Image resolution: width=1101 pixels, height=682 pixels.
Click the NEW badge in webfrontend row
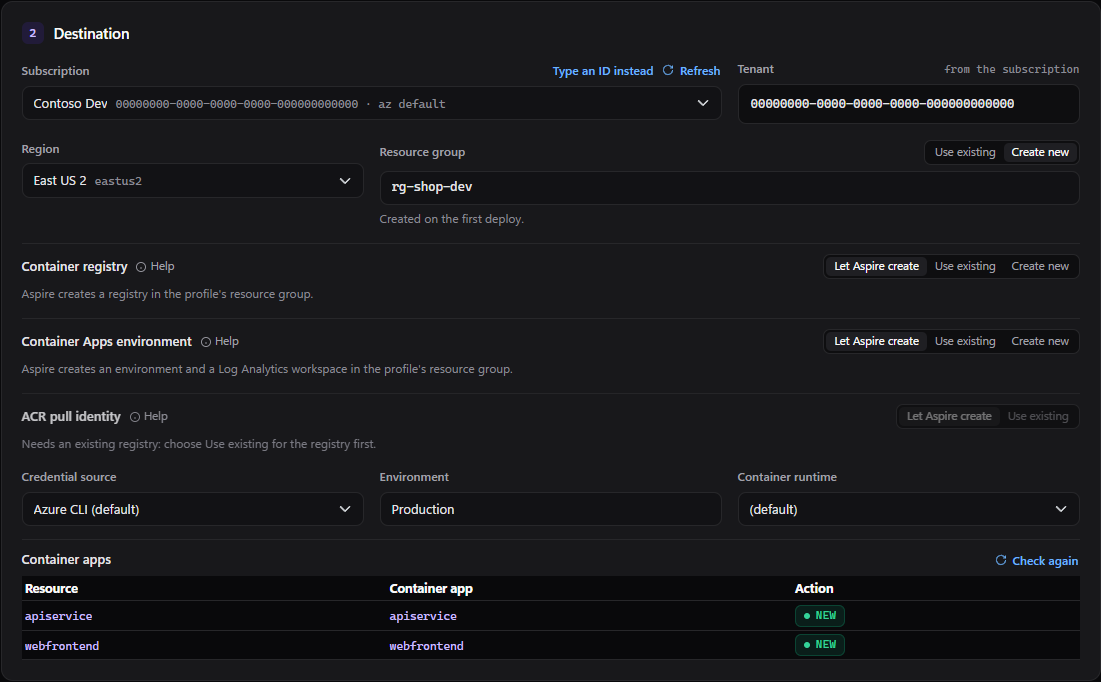click(819, 645)
